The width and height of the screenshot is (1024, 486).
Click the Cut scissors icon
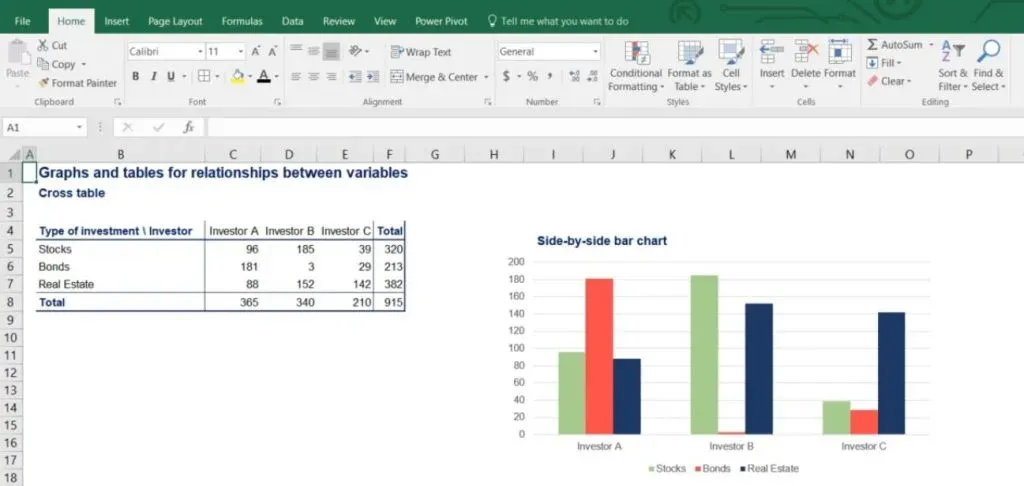coord(44,45)
